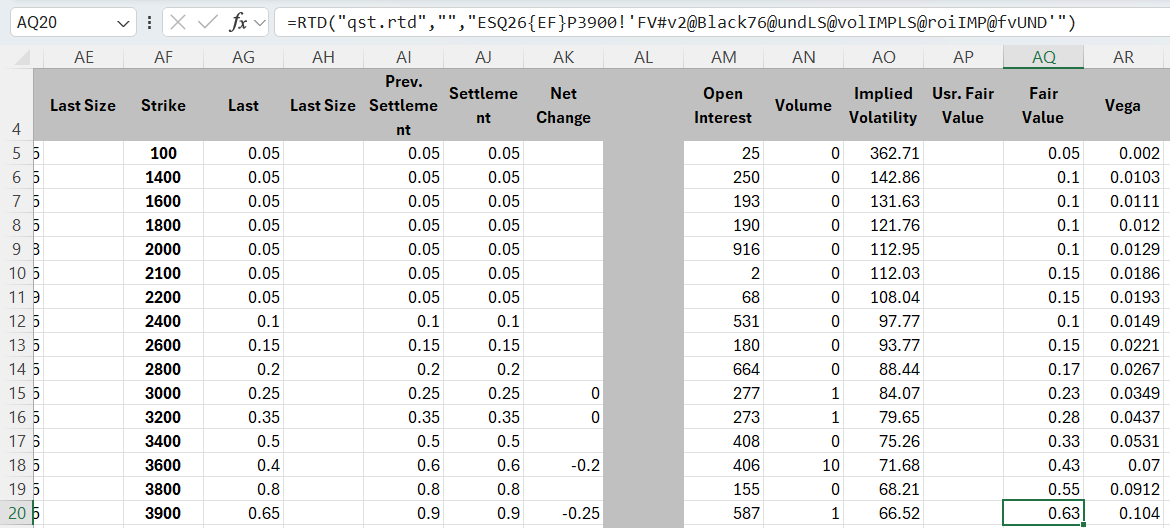Select fair value cell 0.63

click(x=1043, y=513)
